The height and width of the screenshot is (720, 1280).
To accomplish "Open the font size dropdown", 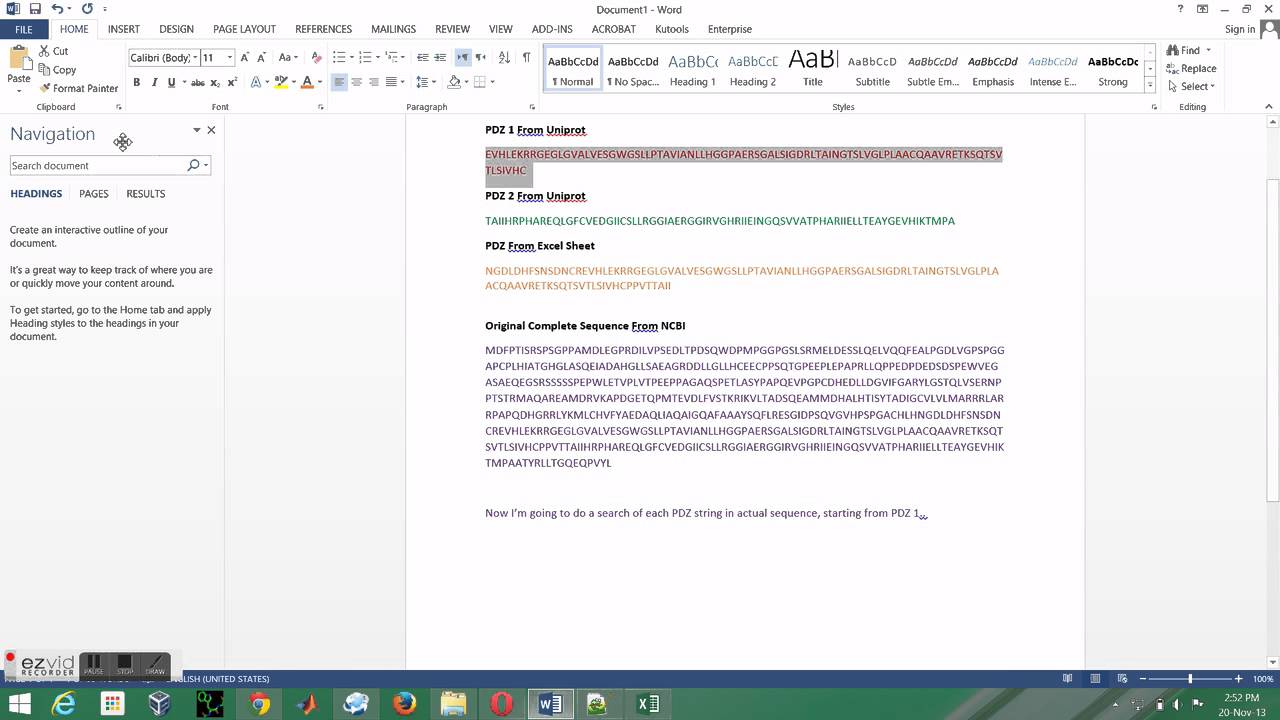I will 230,58.
